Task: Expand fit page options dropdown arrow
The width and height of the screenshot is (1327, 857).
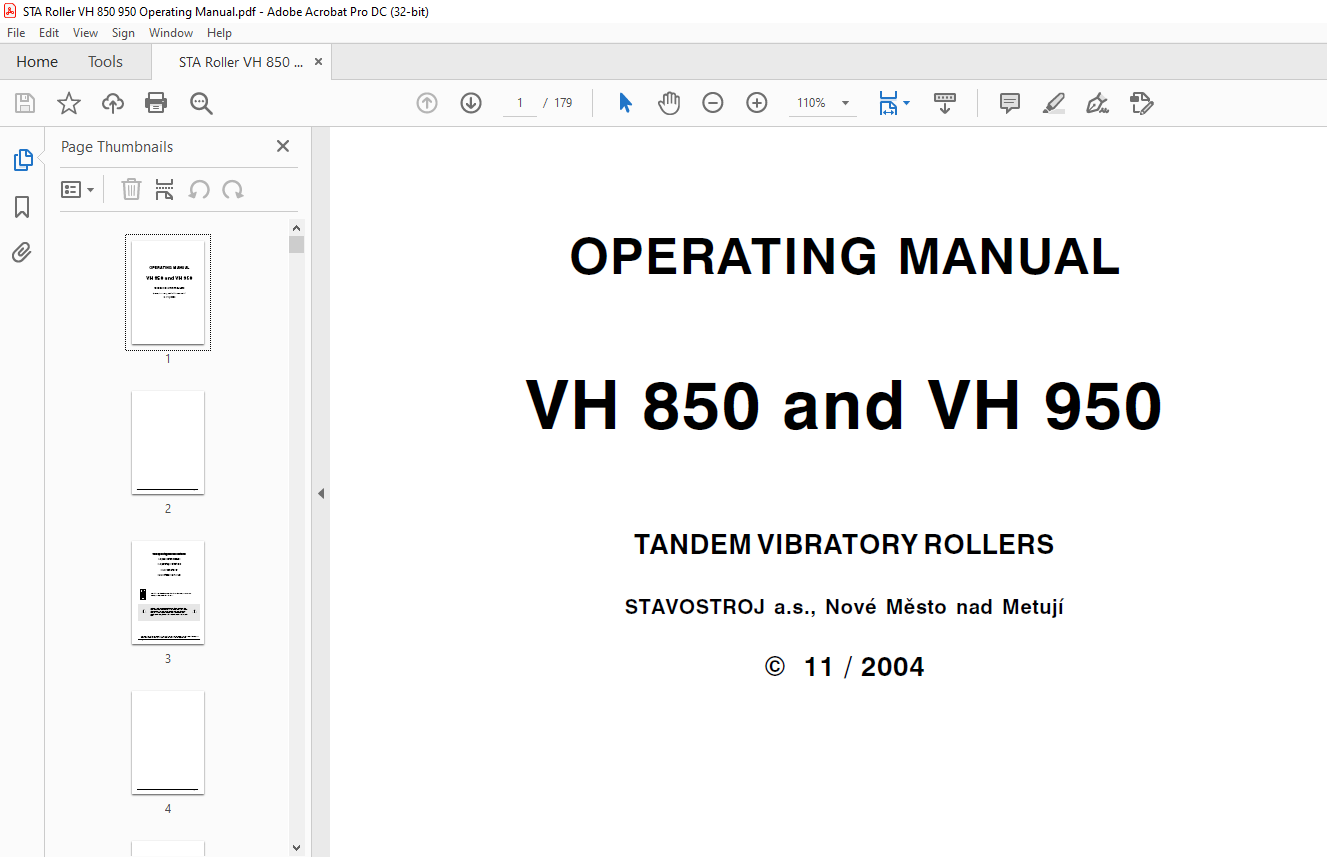Action: pyautogui.click(x=906, y=103)
